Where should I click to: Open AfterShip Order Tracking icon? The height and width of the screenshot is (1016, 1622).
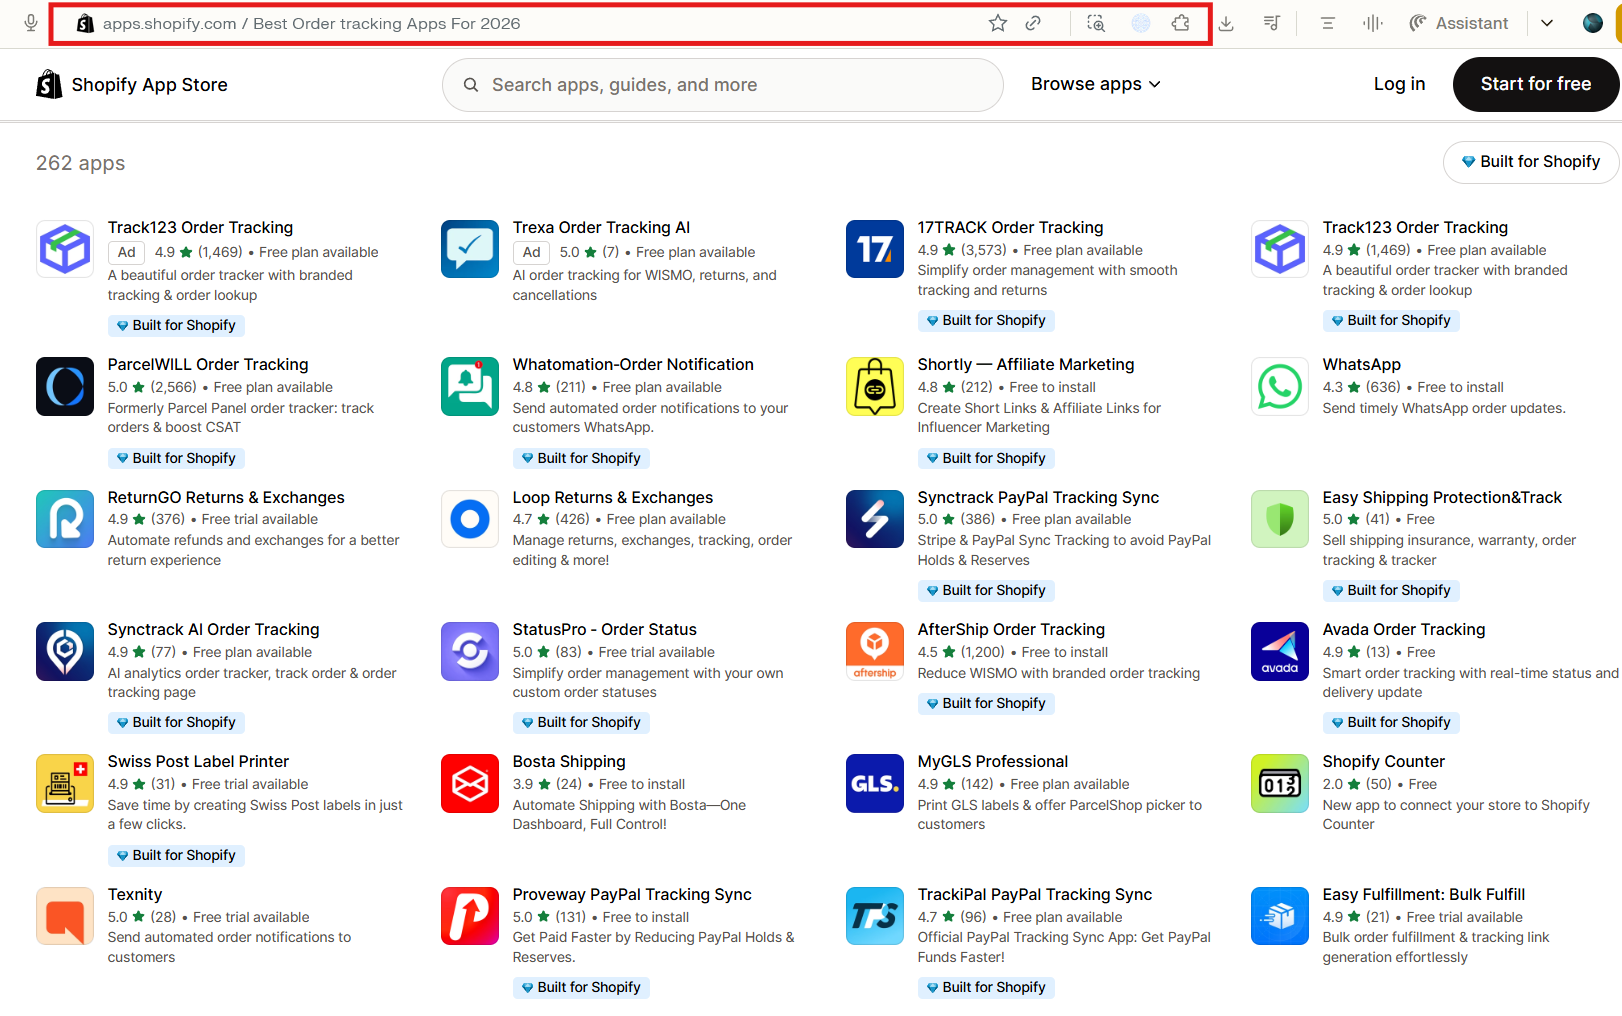click(x=875, y=651)
